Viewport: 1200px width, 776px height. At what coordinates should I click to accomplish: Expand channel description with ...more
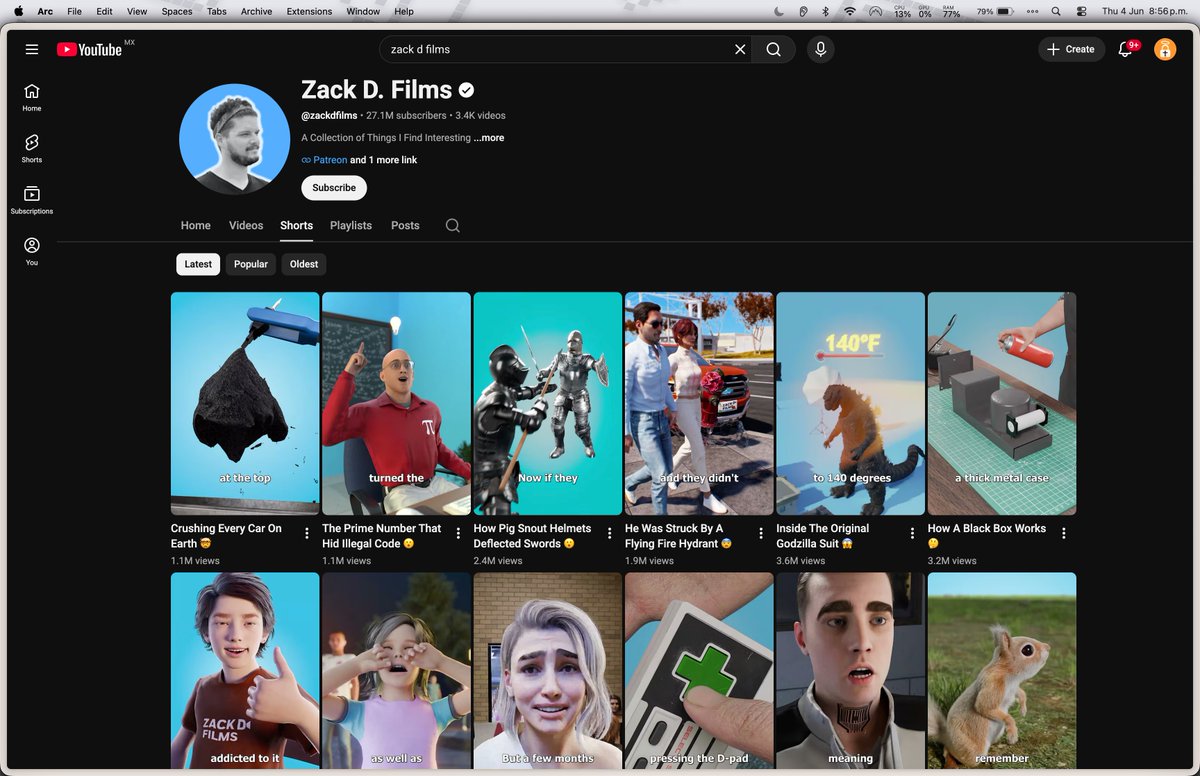tap(489, 138)
